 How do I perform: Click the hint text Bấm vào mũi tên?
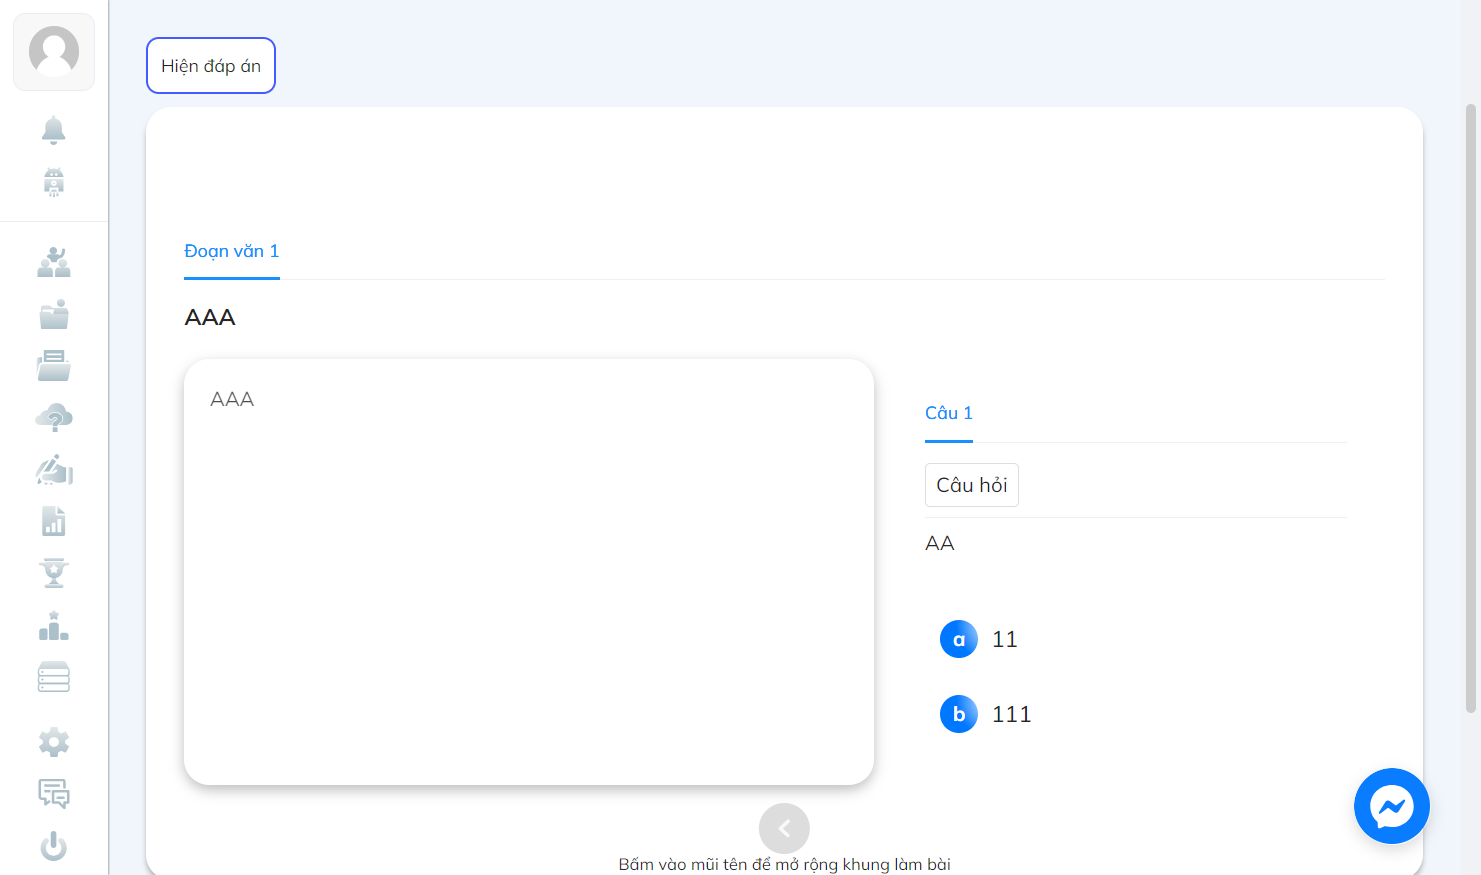coord(785,864)
